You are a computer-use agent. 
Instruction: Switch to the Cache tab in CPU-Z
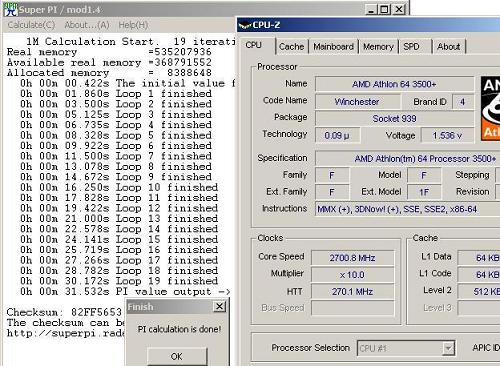(292, 47)
